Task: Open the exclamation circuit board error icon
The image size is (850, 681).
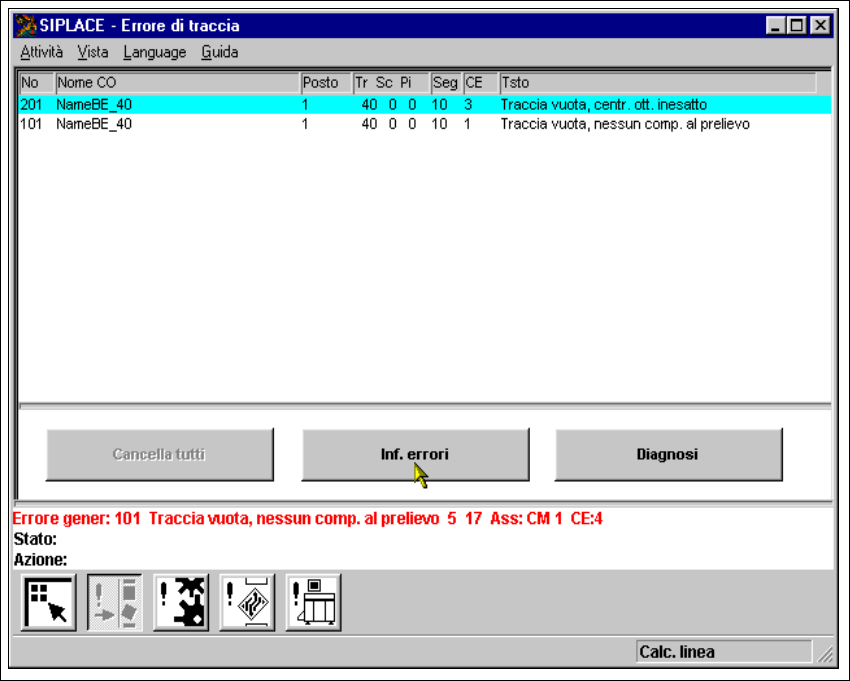Action: point(247,602)
